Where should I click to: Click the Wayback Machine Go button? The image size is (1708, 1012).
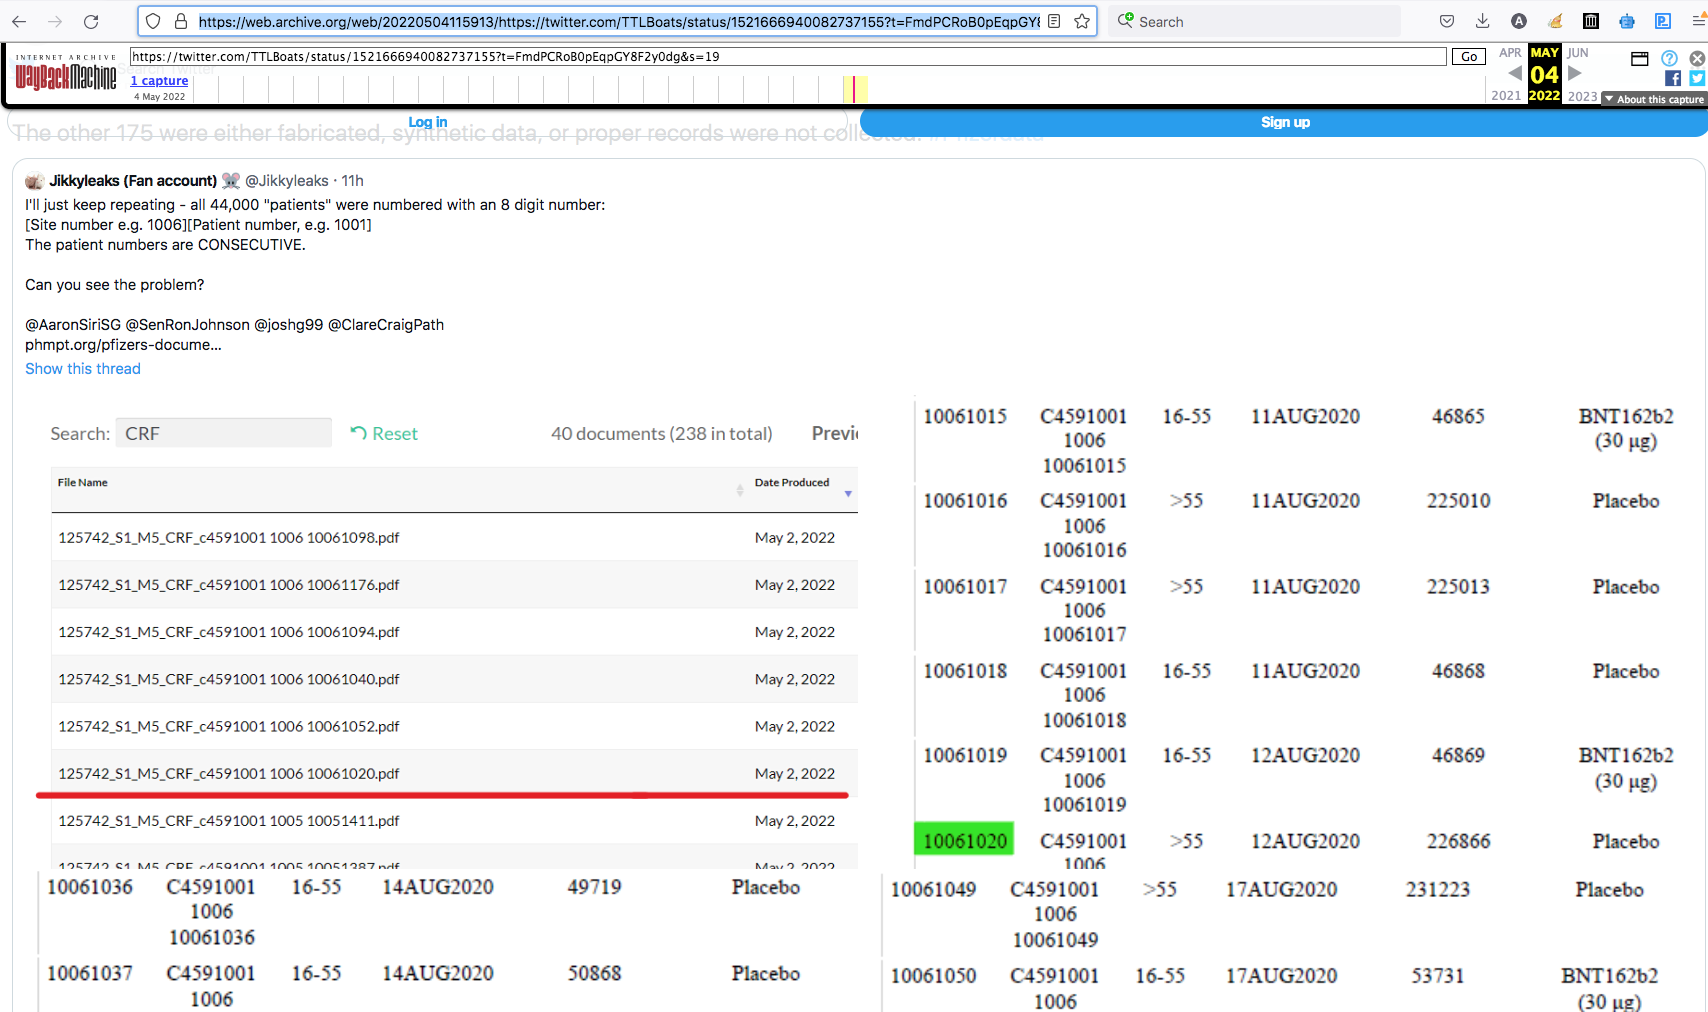[x=1468, y=57]
